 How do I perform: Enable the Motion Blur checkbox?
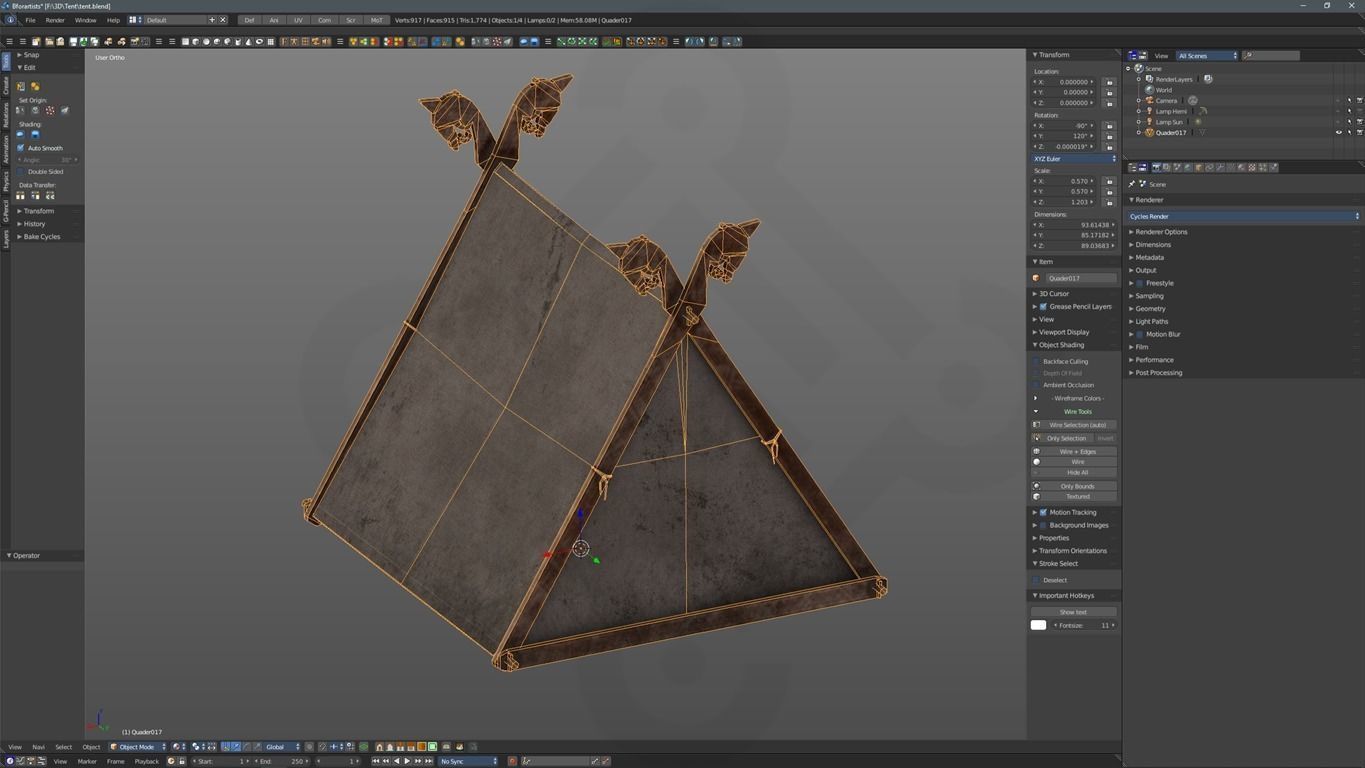click(1139, 334)
